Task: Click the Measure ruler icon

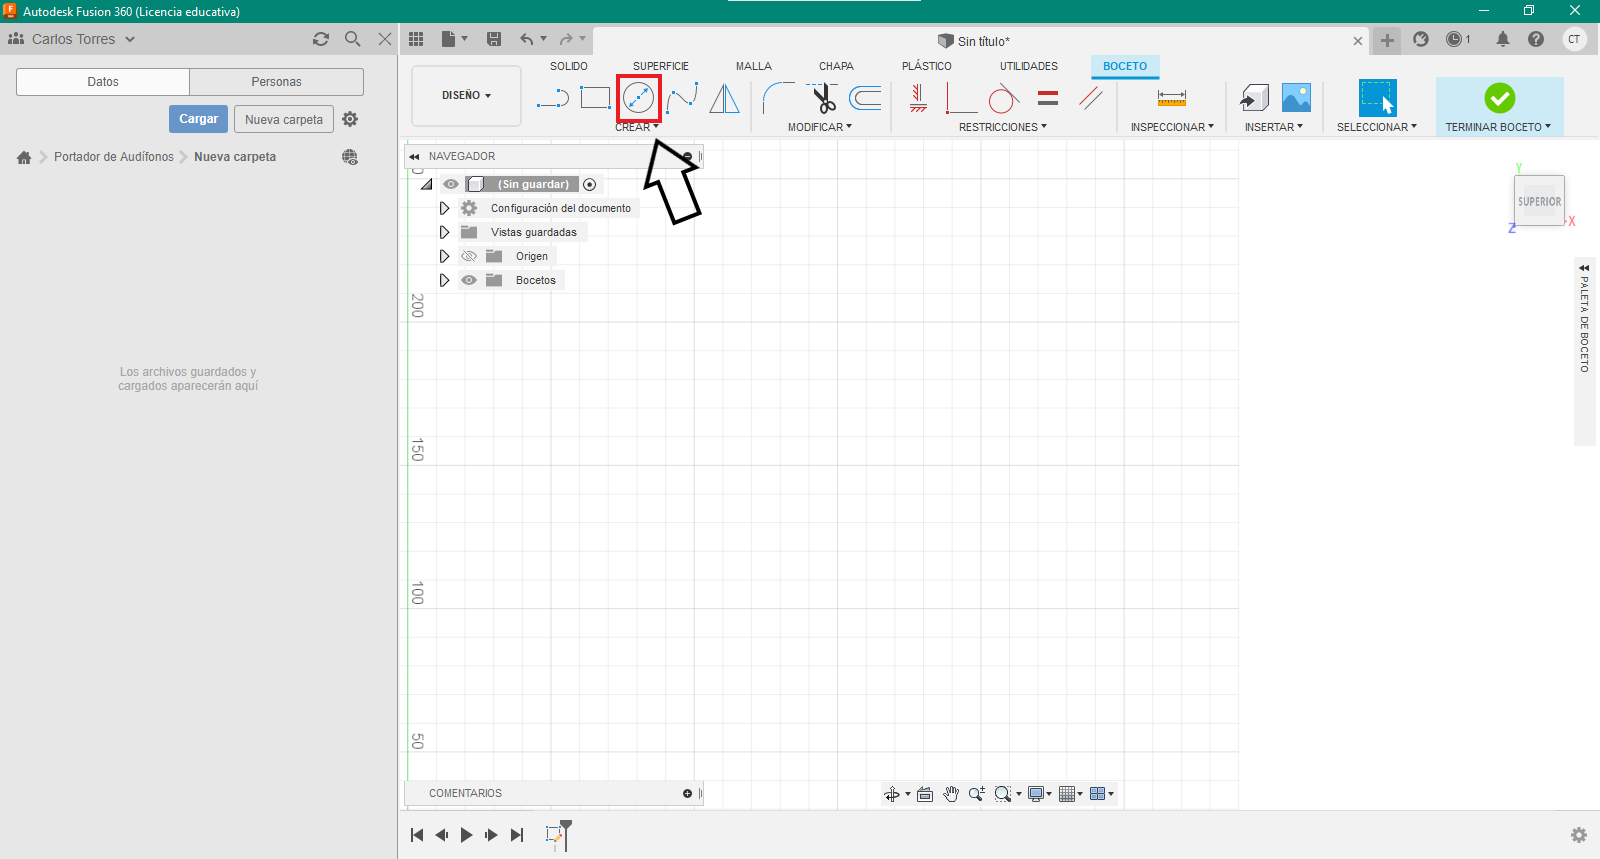Action: pyautogui.click(x=1171, y=98)
